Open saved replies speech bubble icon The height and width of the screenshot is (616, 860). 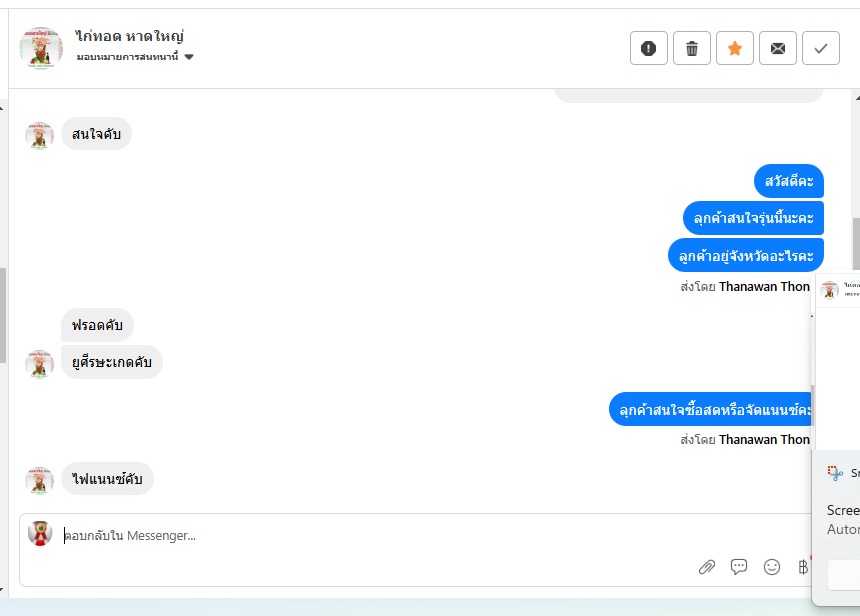pos(739,567)
